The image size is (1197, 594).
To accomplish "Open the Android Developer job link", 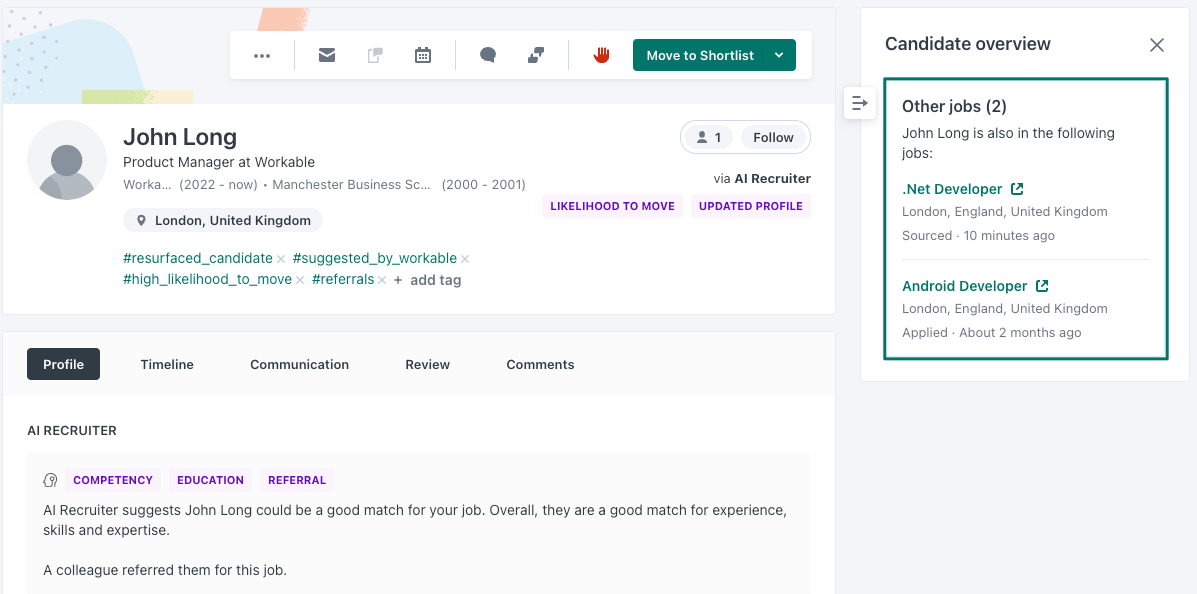I will pos(965,286).
